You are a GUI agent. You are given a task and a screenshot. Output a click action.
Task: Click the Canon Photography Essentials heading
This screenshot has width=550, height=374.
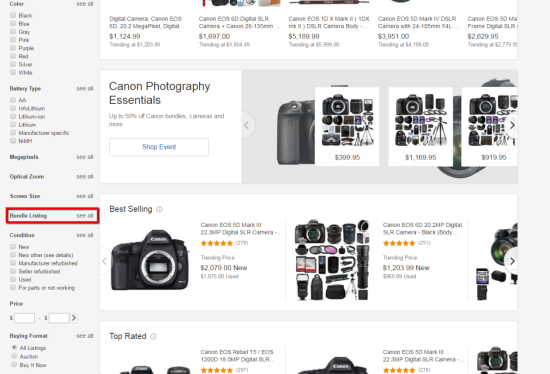pos(160,93)
